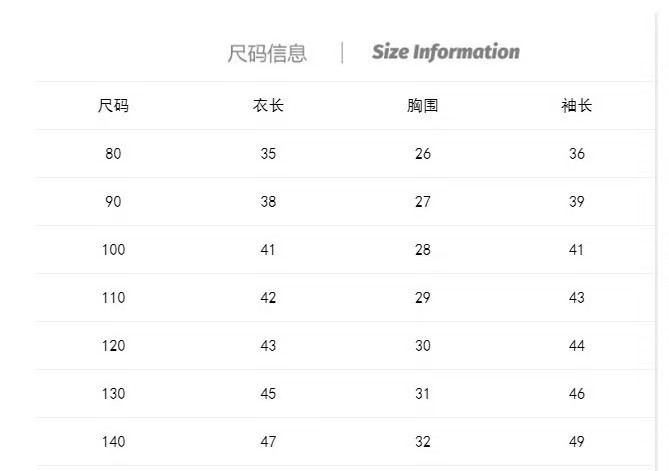Screen dimensions: 669x471
Task: Select size 100 row label
Action: [113, 250]
